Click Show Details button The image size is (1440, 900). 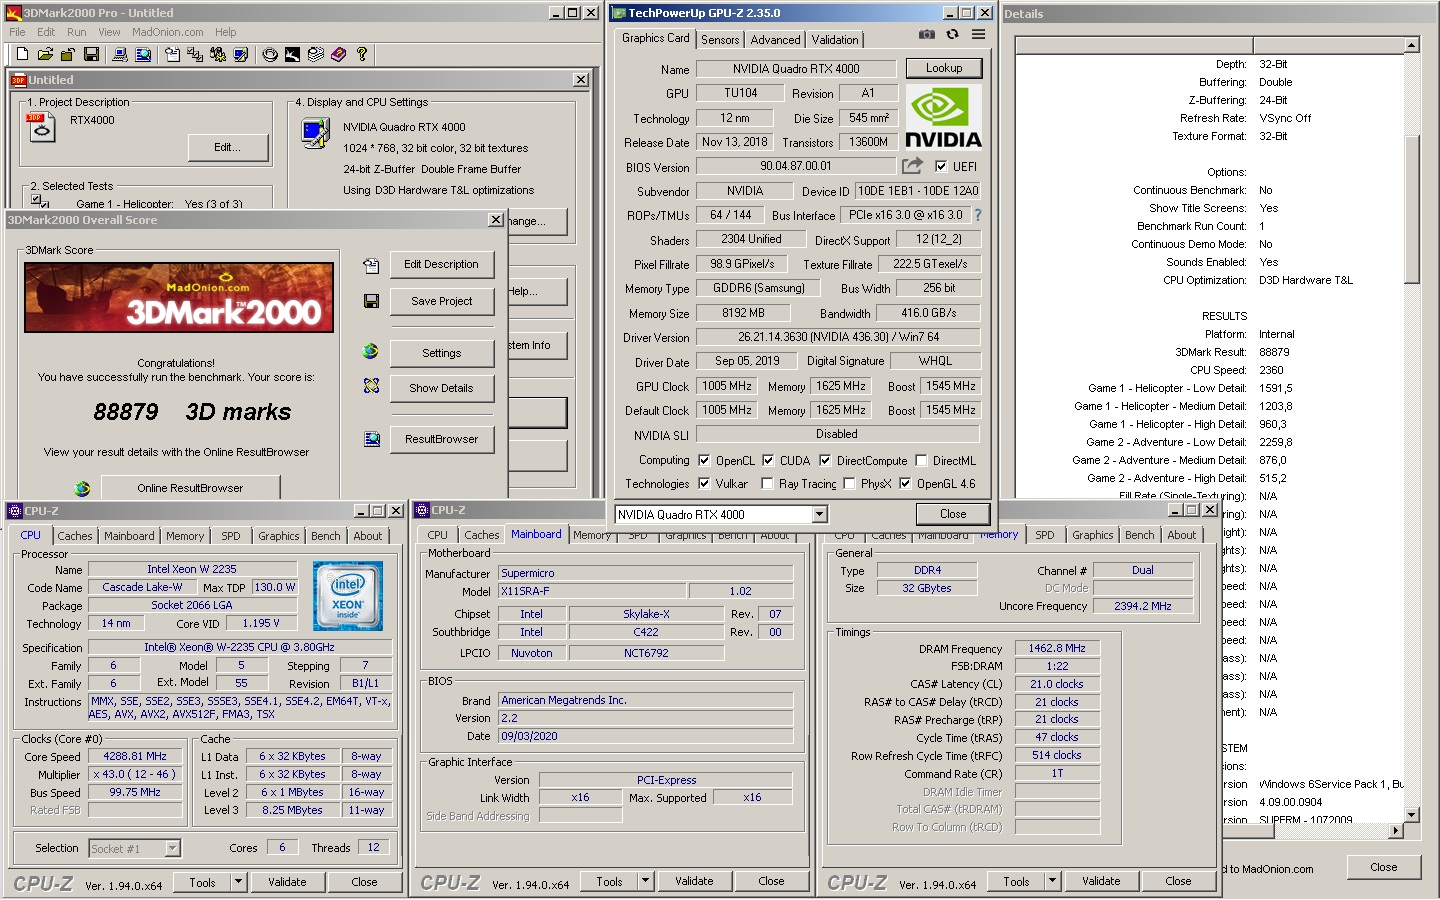point(441,388)
